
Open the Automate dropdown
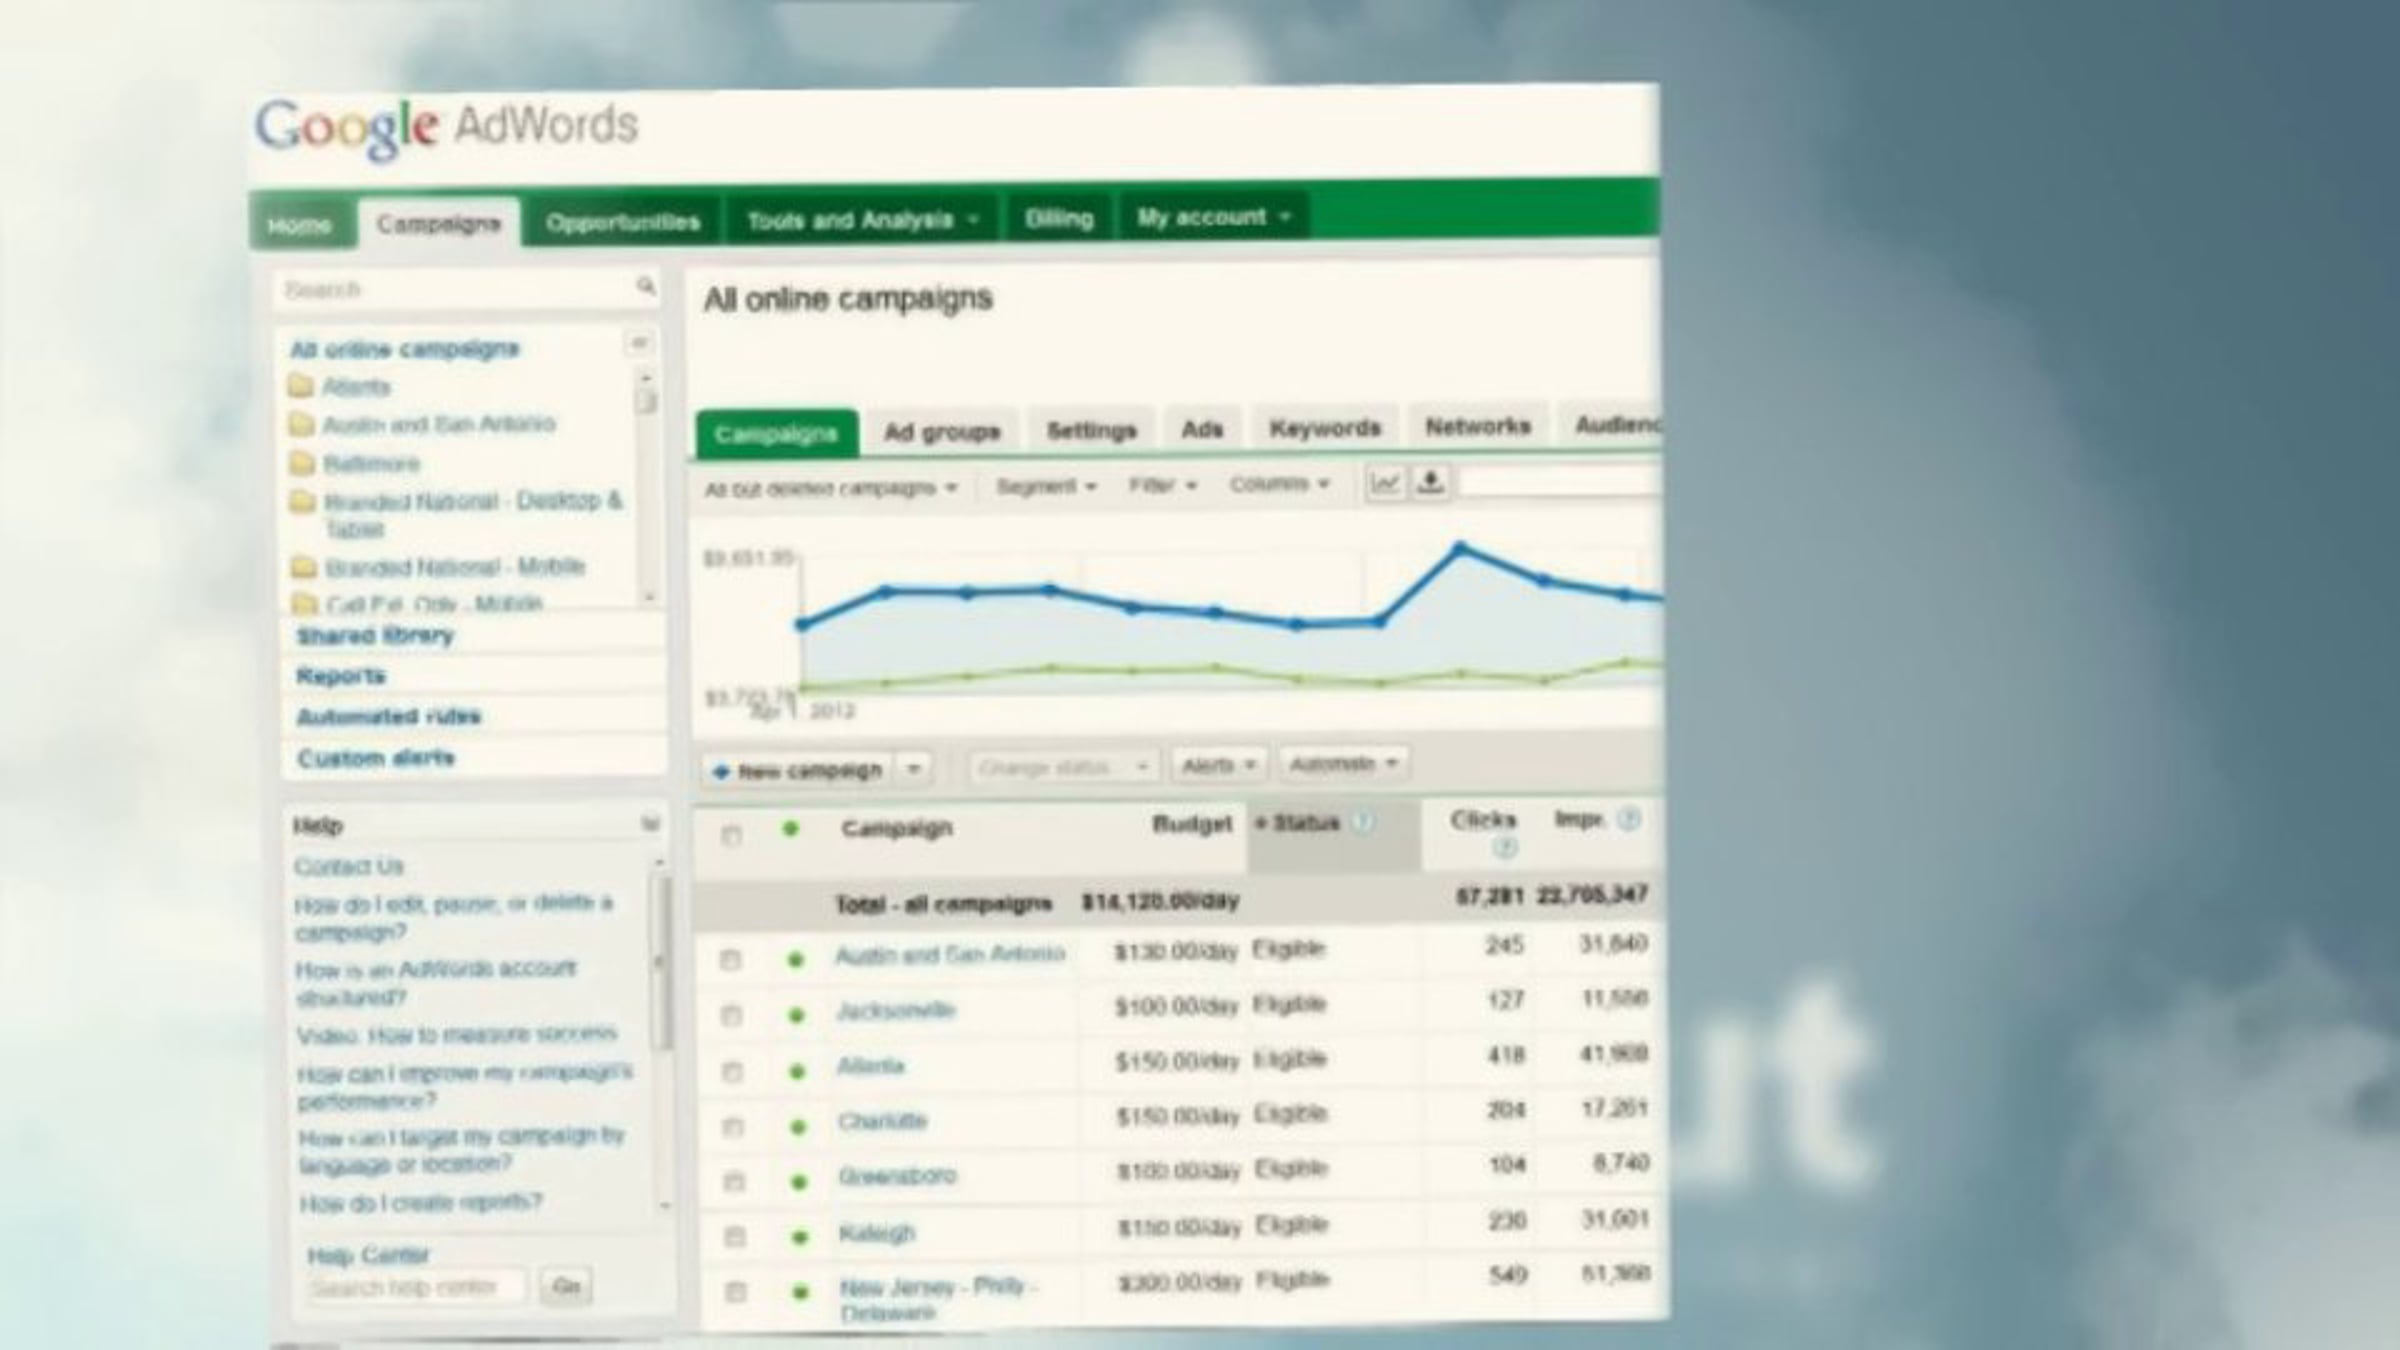pyautogui.click(x=1344, y=764)
